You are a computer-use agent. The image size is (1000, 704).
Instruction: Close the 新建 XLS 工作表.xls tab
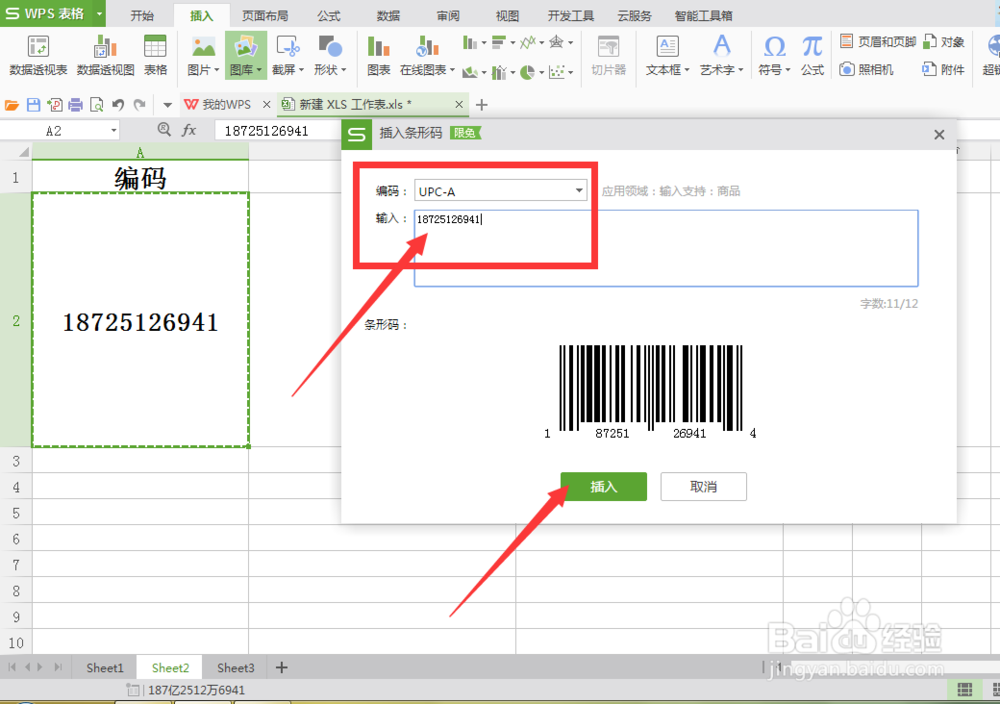tap(459, 105)
